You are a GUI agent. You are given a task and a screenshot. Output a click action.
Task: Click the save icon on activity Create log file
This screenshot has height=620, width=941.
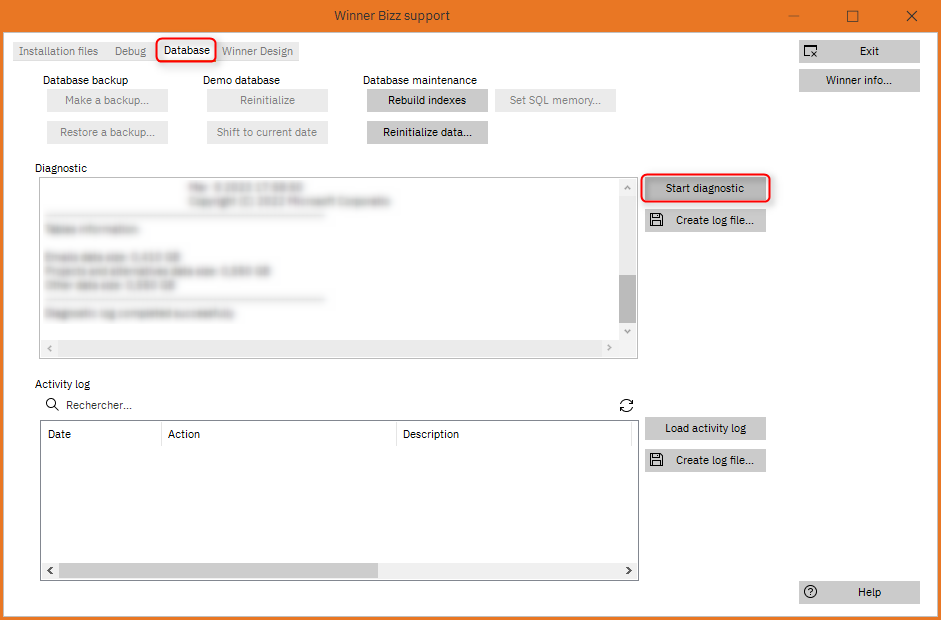[655, 460]
